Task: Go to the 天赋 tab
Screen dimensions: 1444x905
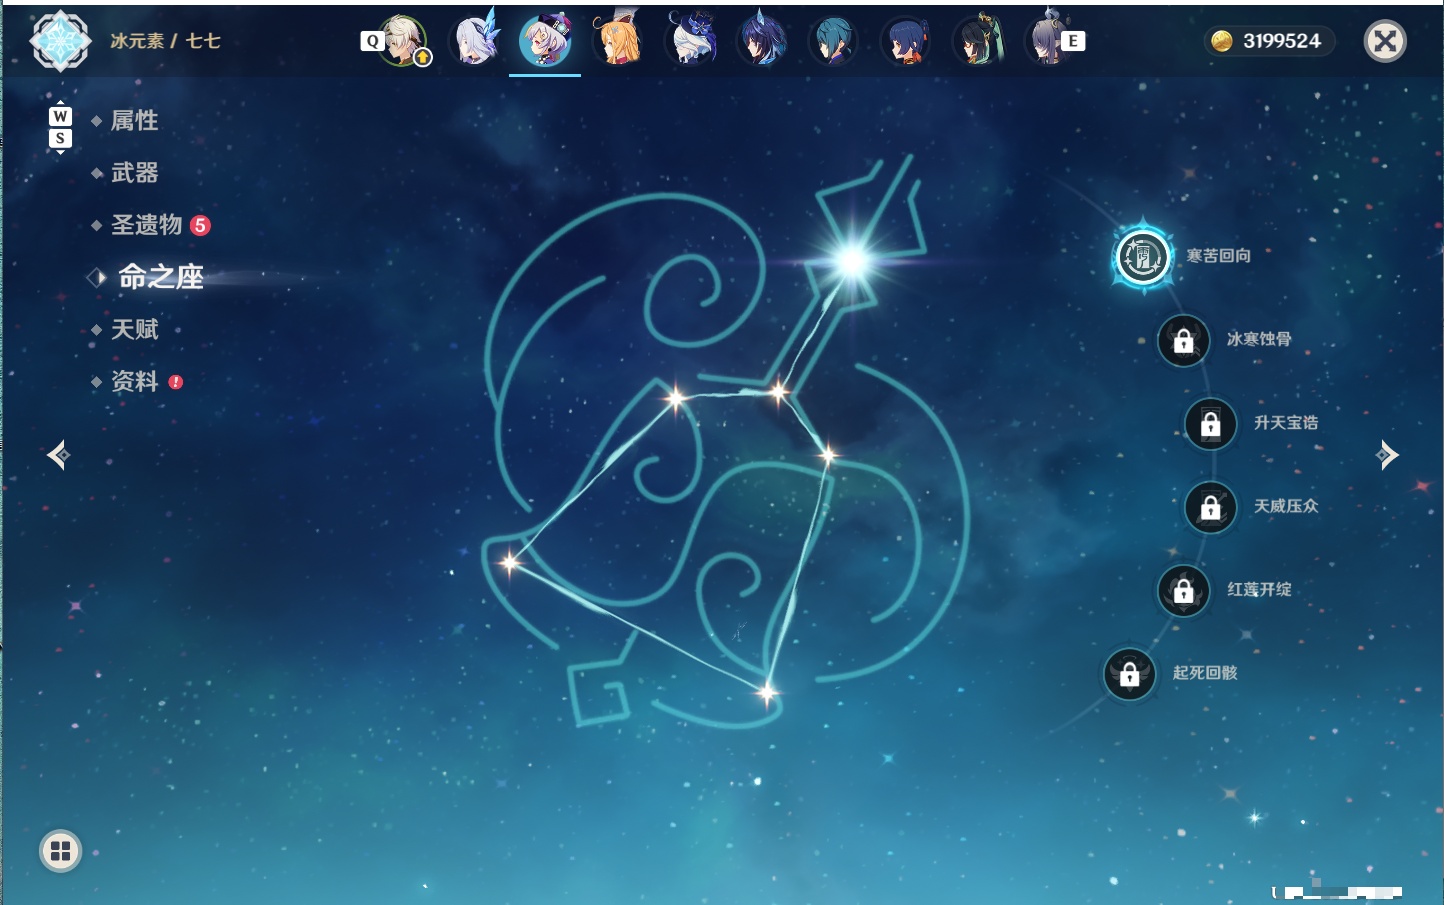Action: pyautogui.click(x=134, y=329)
